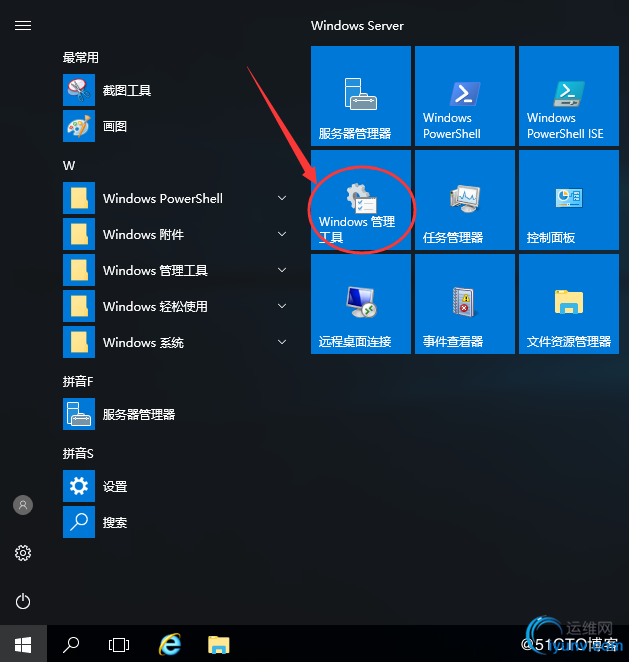Open the Windows 管理工具 folder in the app list

175,270
